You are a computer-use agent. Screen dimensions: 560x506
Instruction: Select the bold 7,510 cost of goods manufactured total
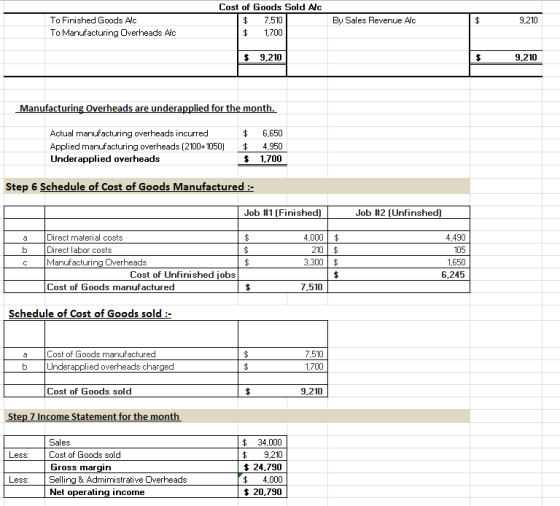coord(312,287)
